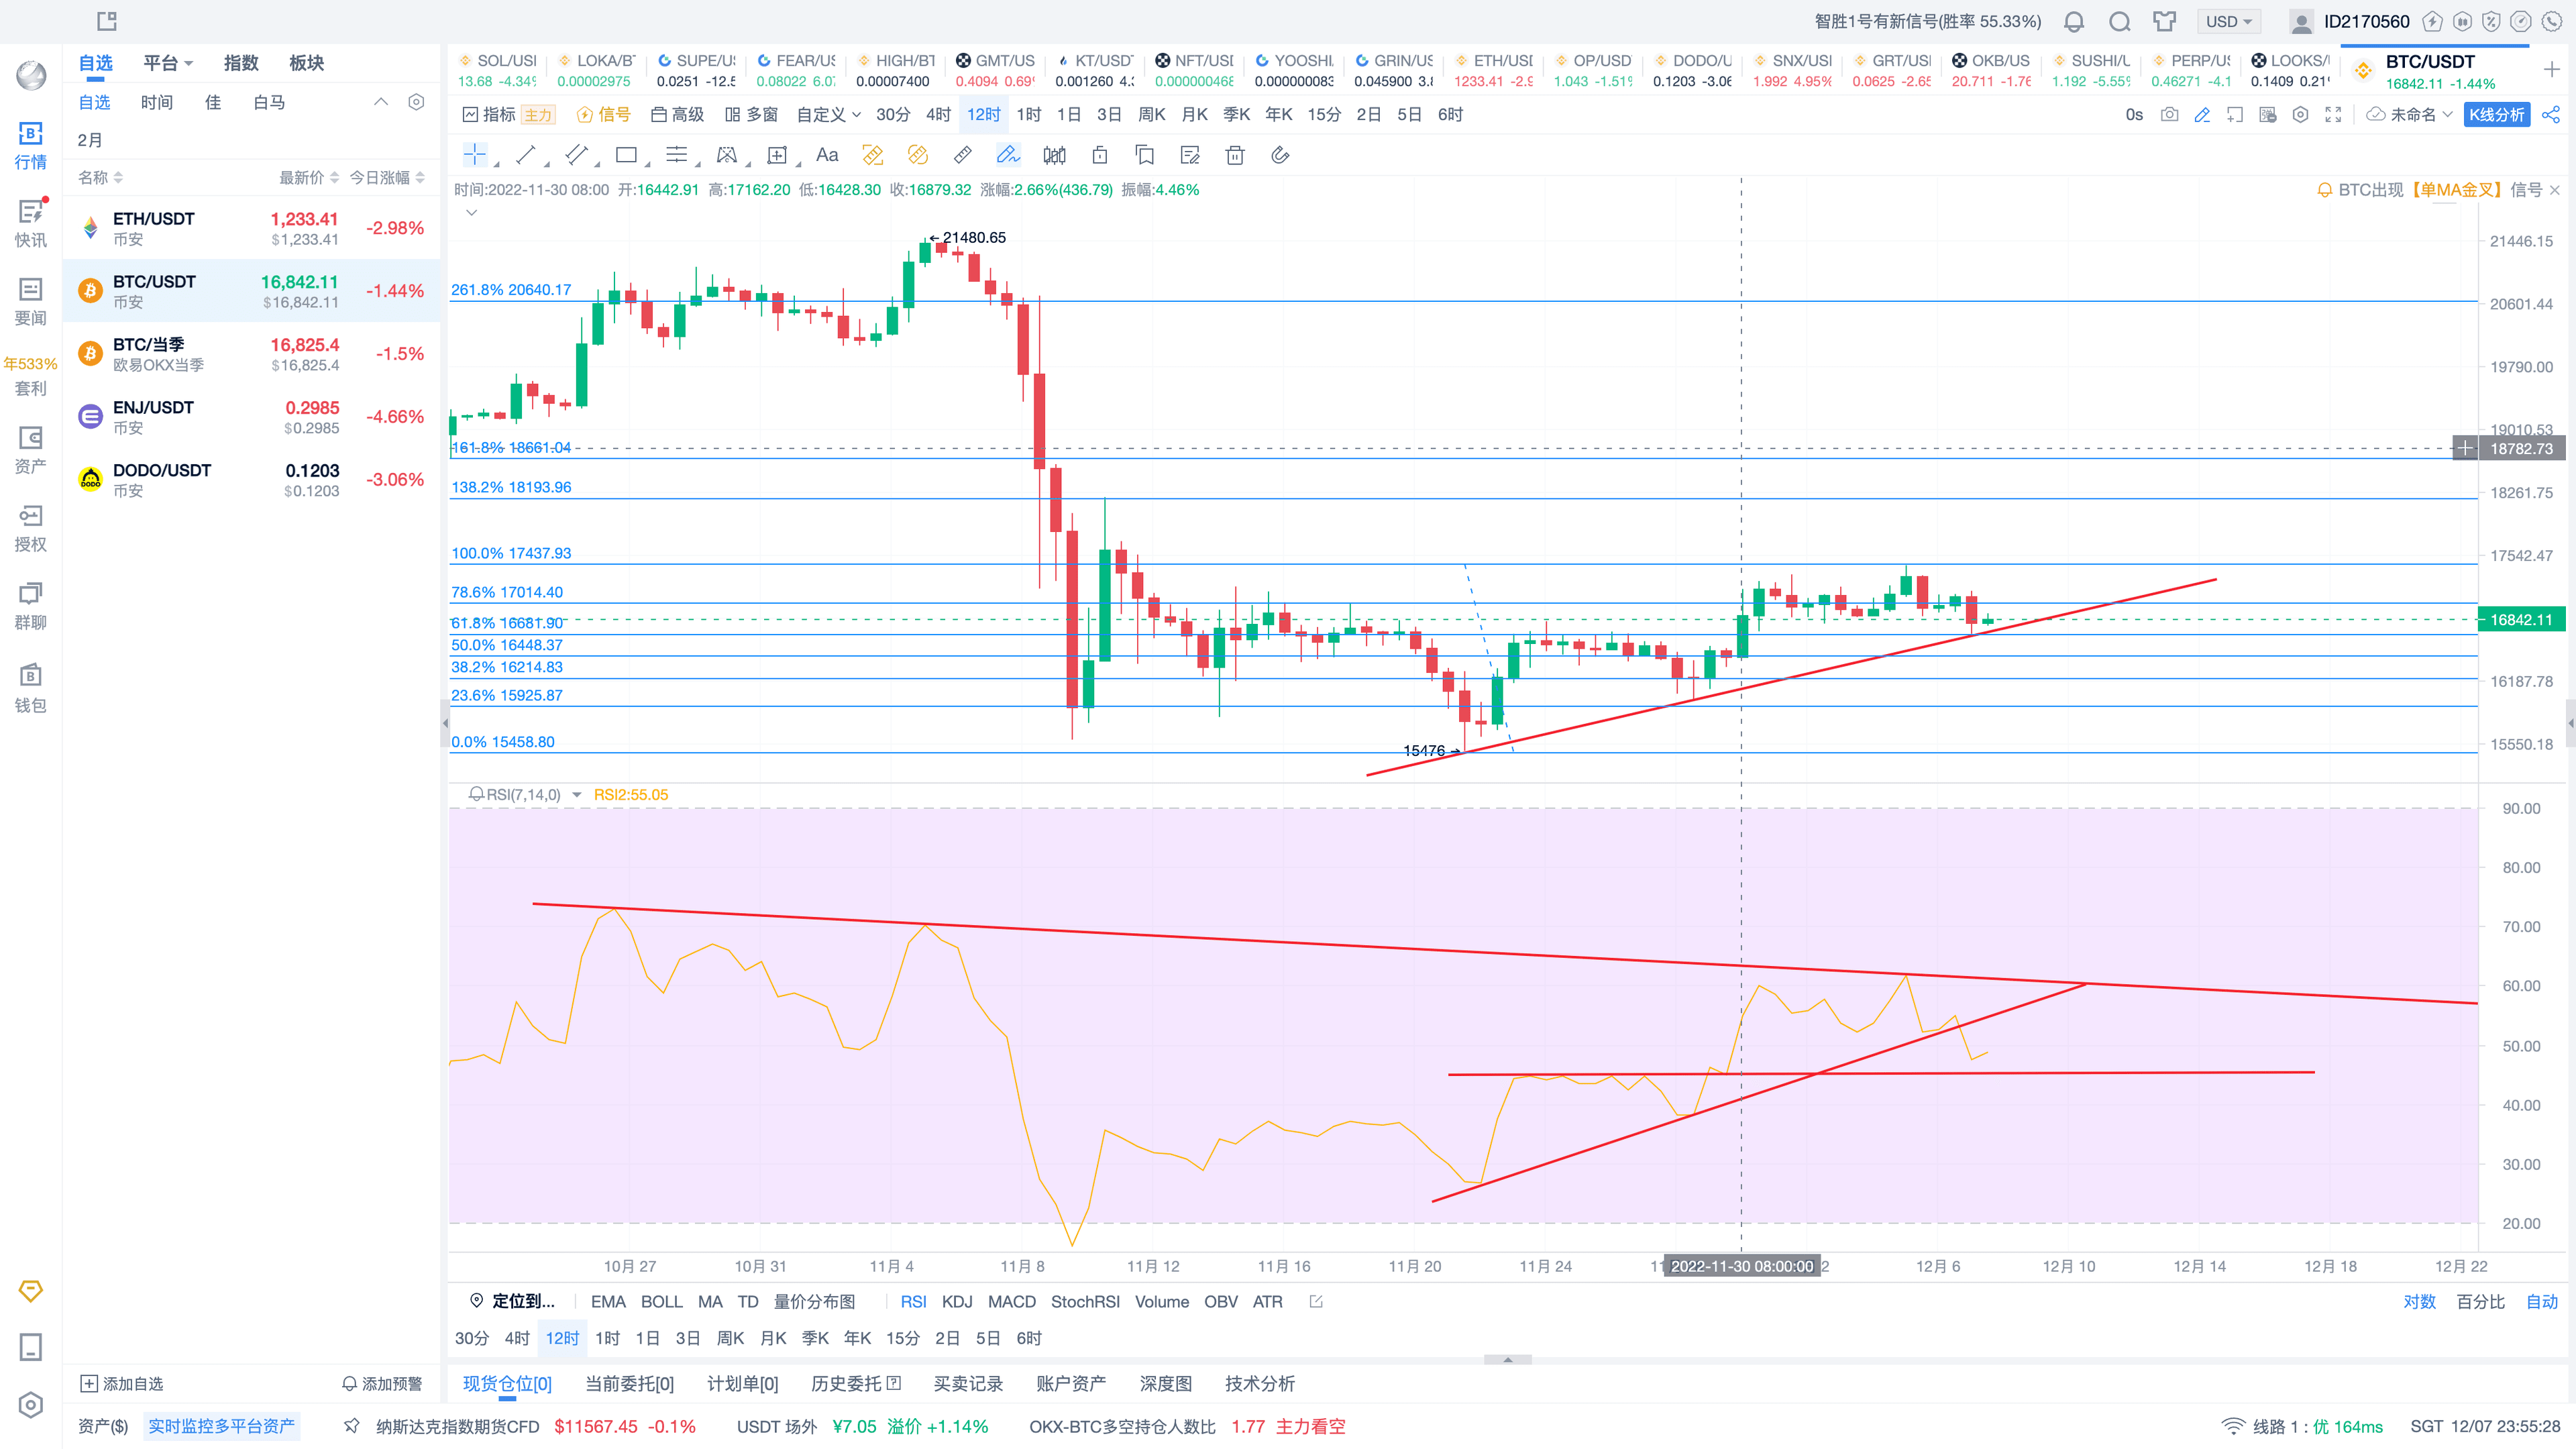
Task: Toggle the OBV indicator
Action: click(x=1221, y=1302)
